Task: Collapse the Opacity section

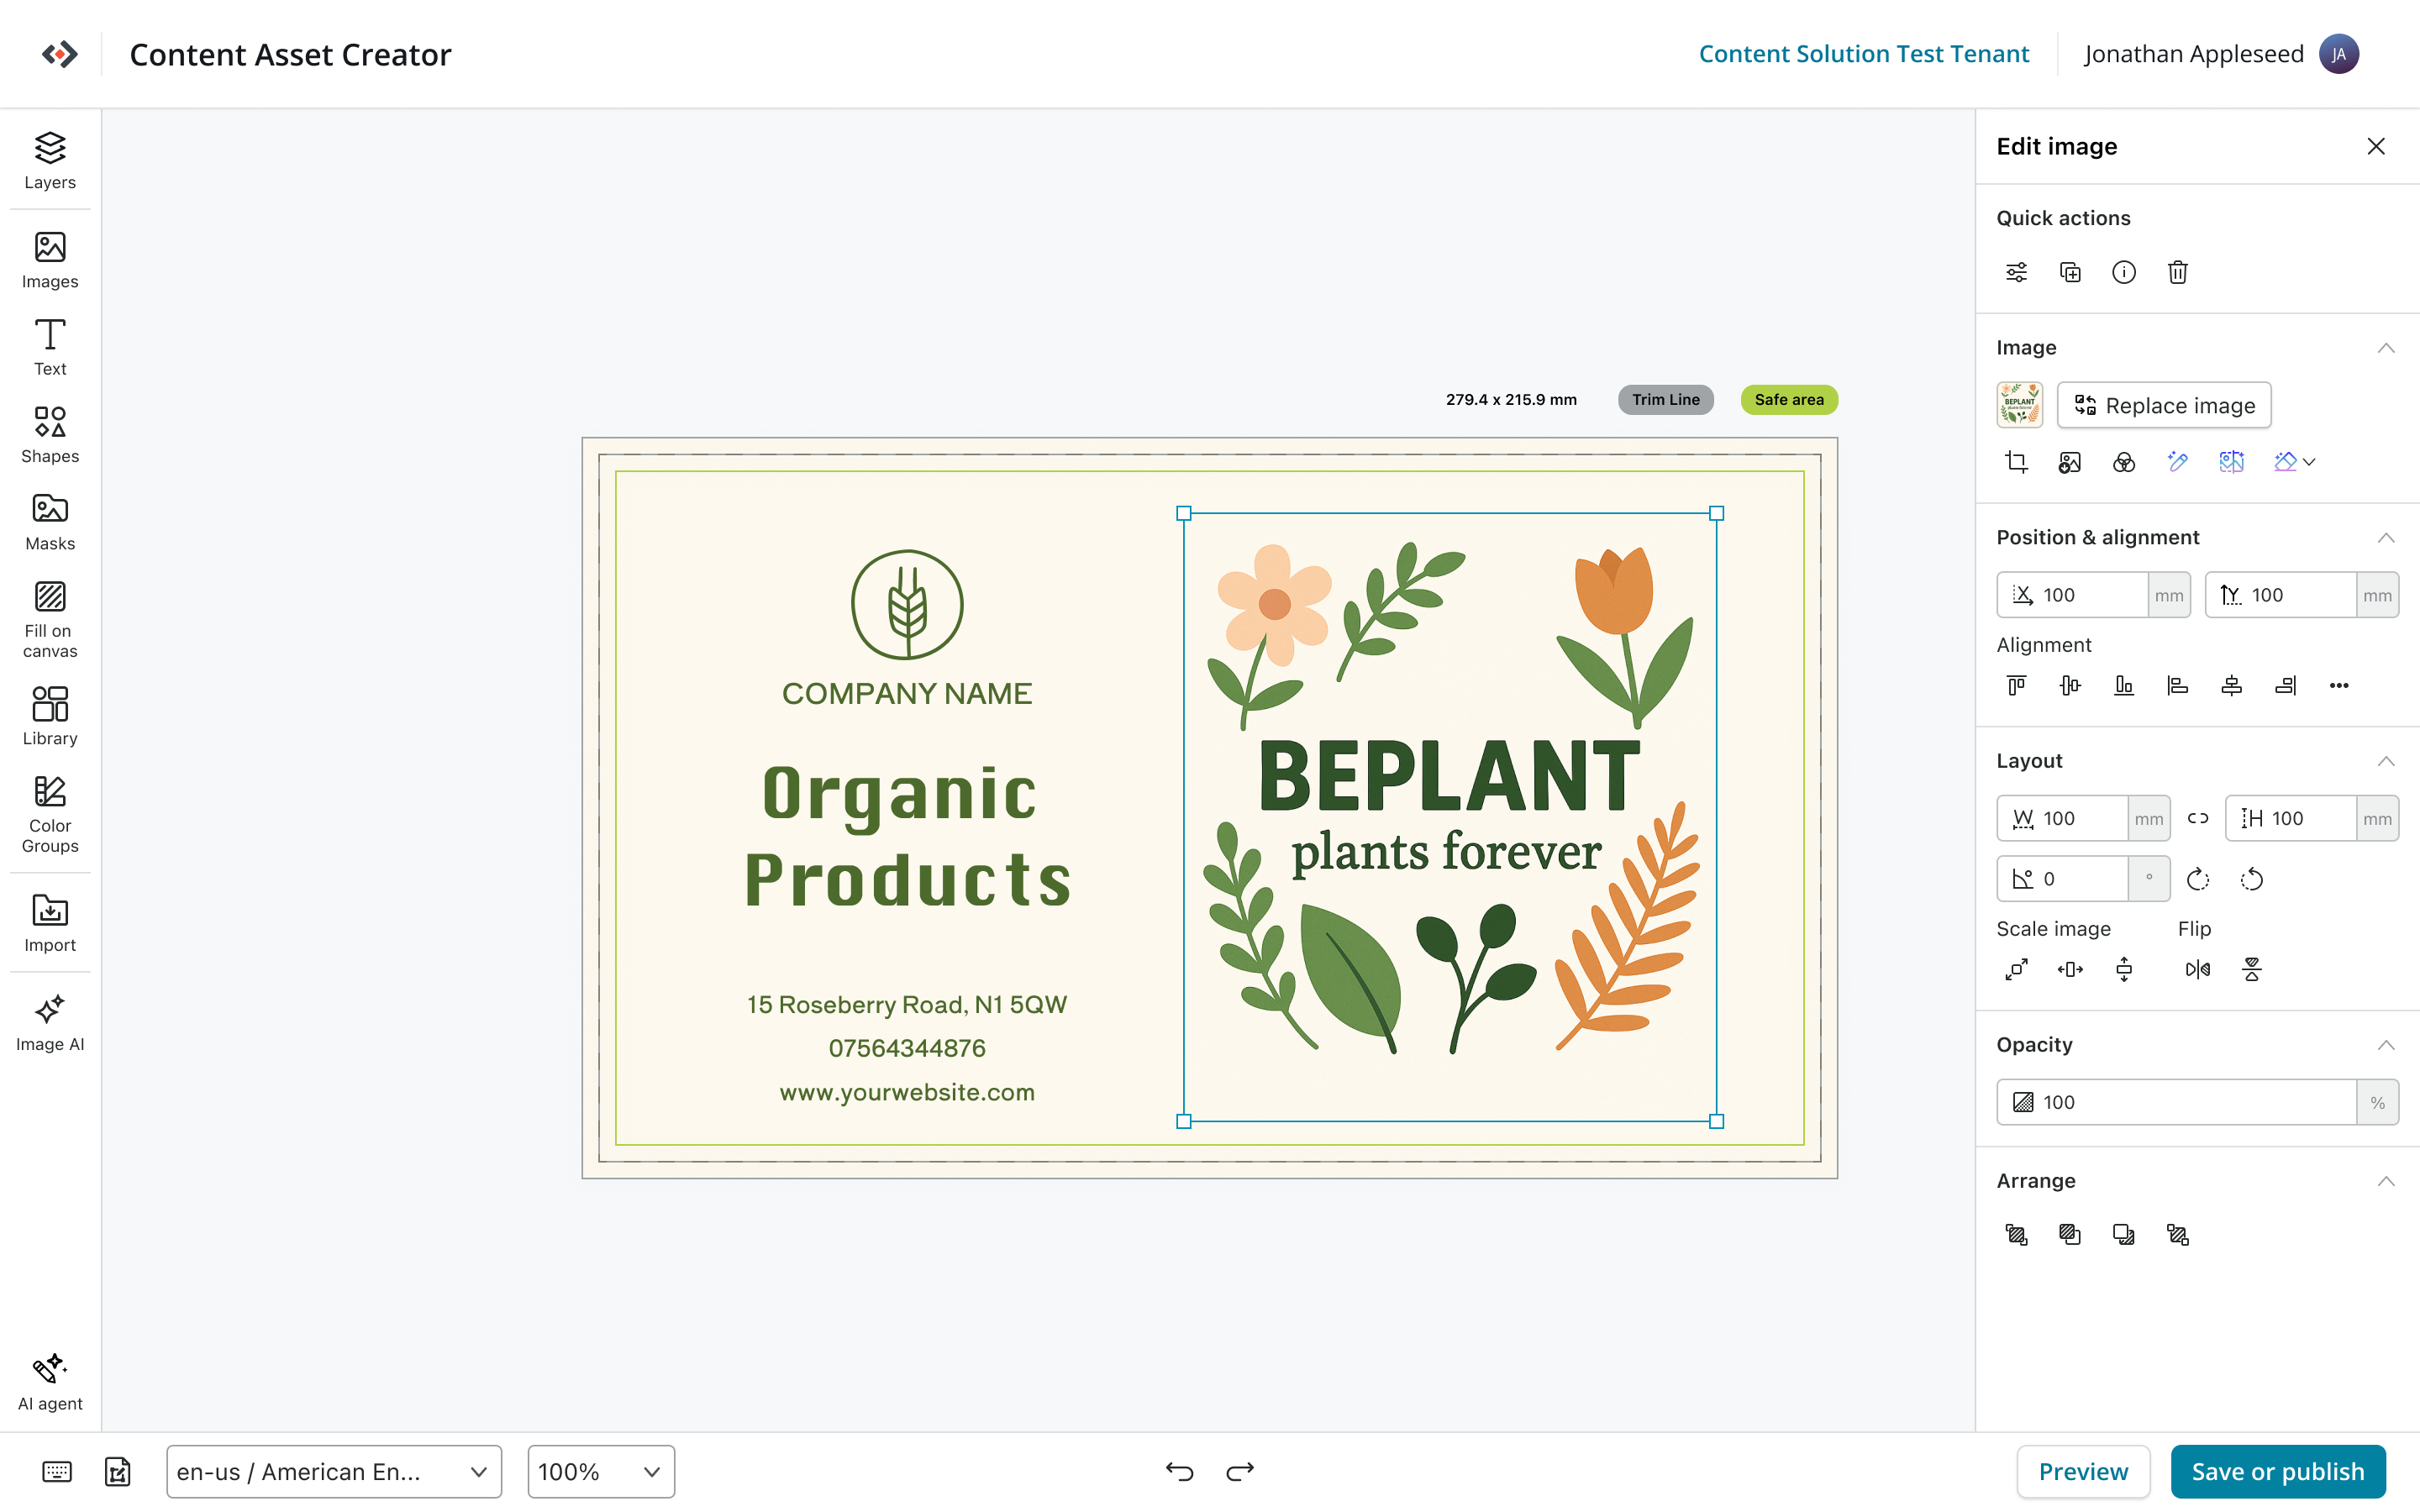Action: 2386,1045
